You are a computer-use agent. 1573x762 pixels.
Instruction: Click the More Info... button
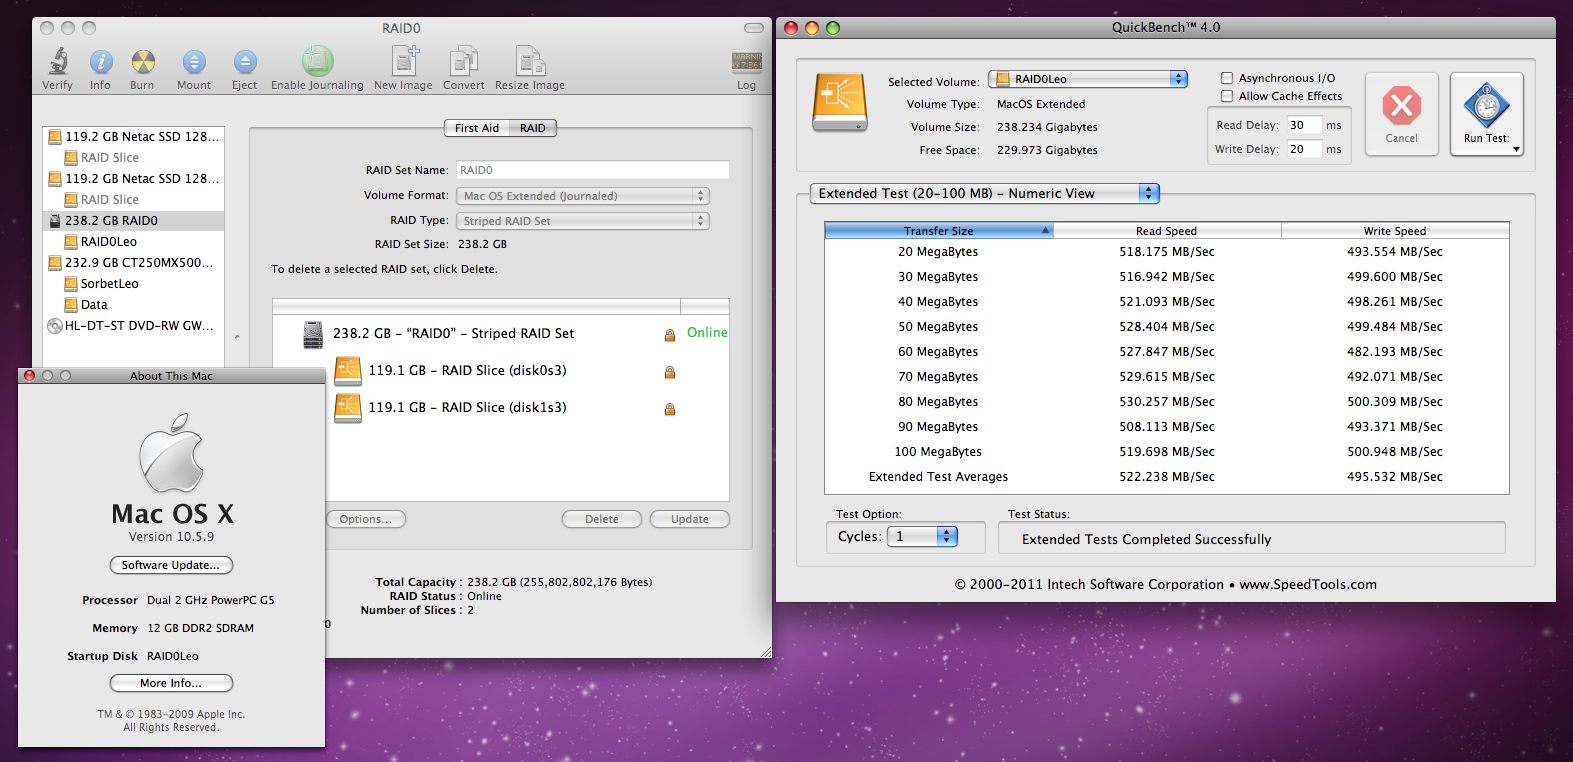(x=171, y=683)
